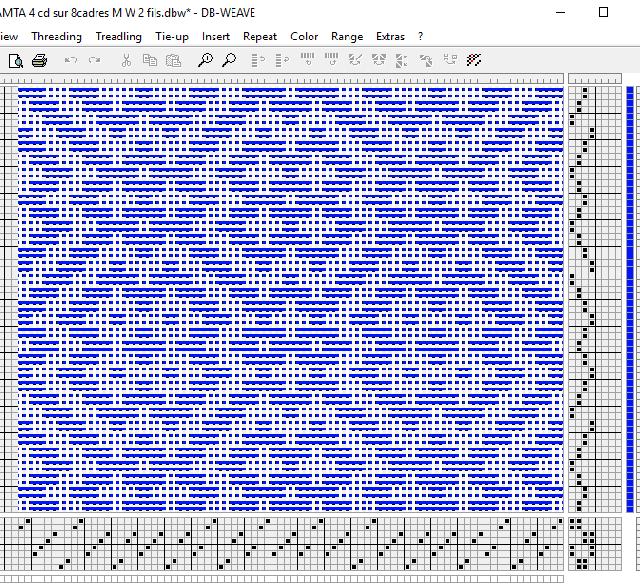This screenshot has width=640, height=585.
Task: Expand the Repeat menu dropdown
Action: [x=260, y=36]
